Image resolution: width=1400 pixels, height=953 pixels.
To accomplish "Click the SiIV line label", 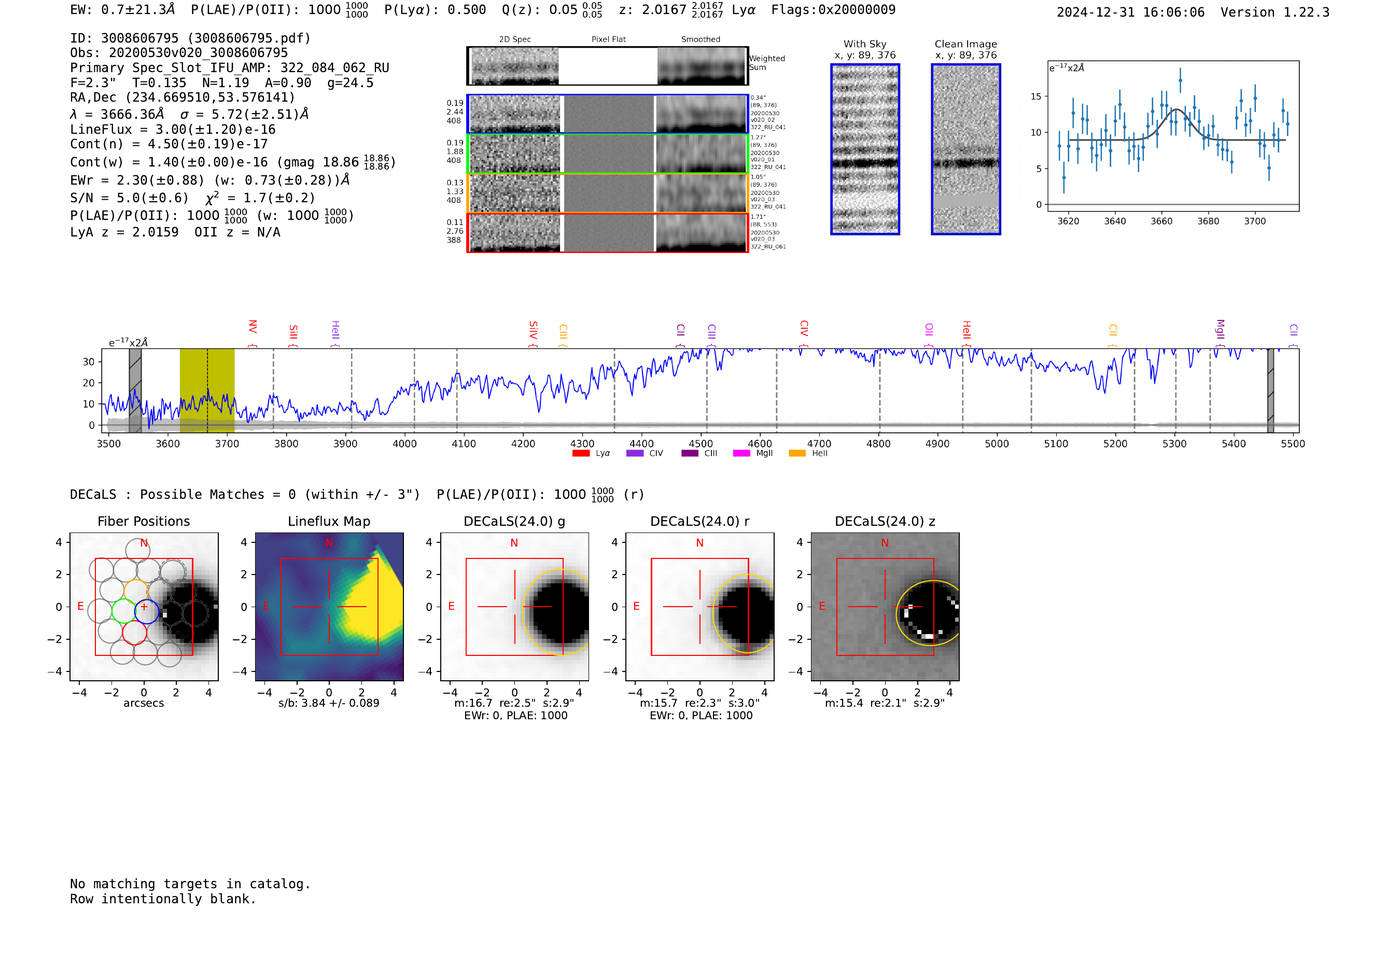I will tap(533, 331).
